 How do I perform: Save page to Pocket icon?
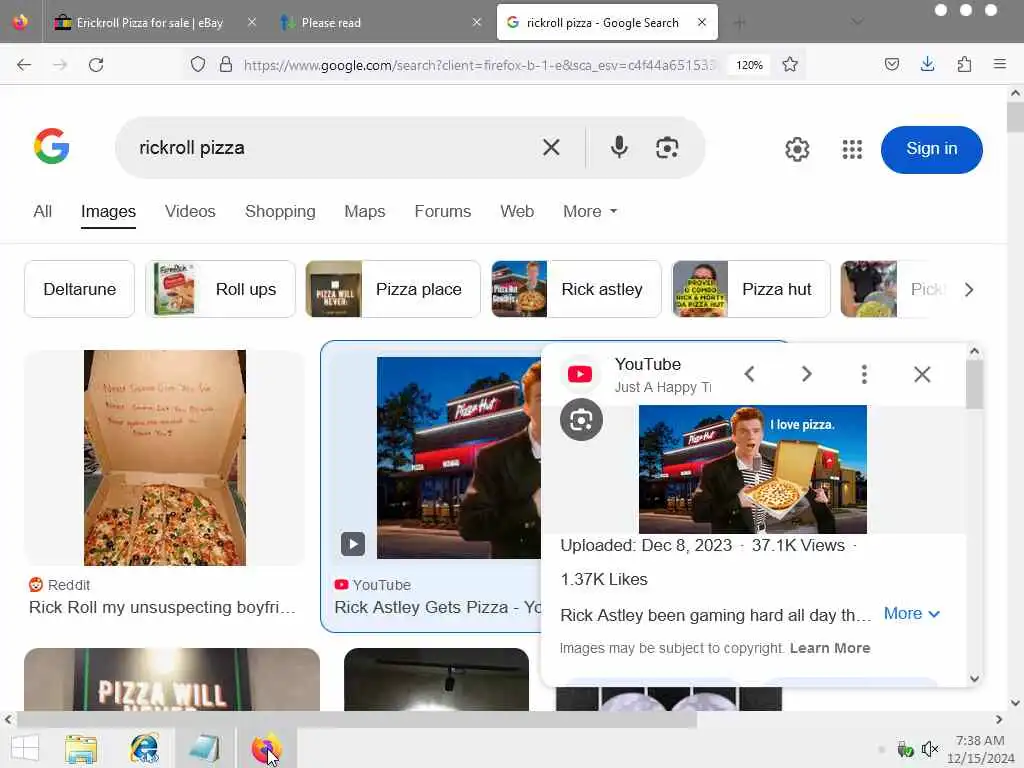pyautogui.click(x=892, y=64)
